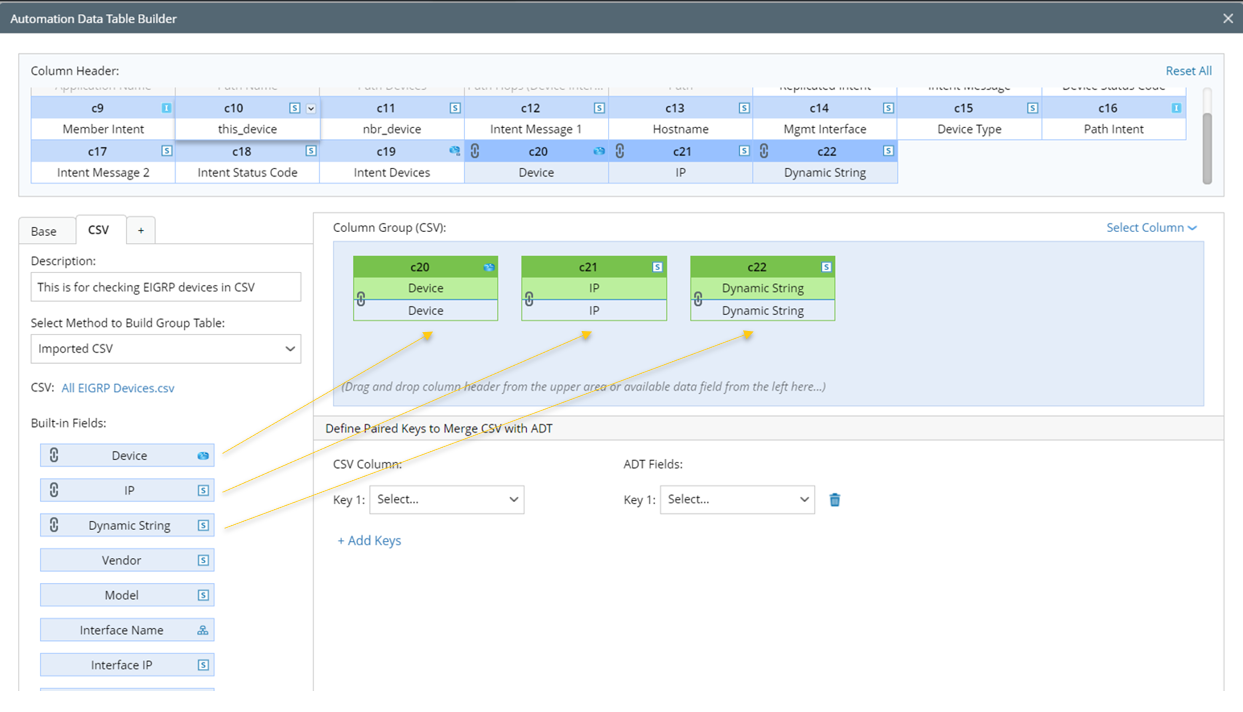Click the string type icon on c17 header

[x=166, y=151]
